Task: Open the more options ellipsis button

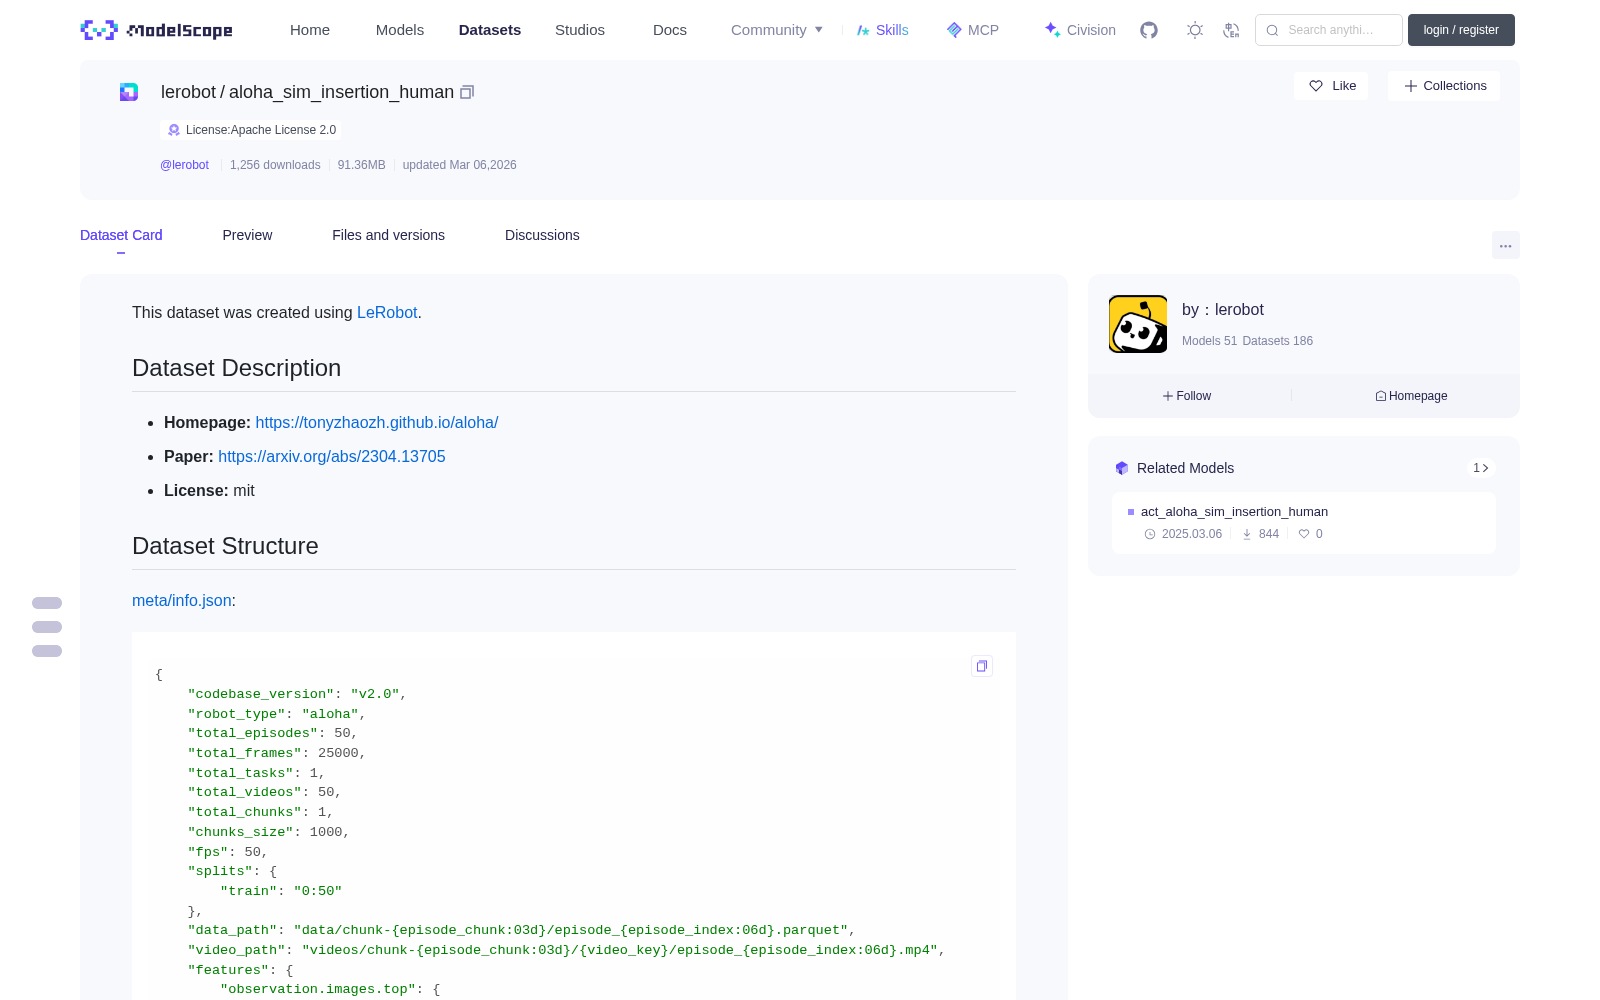Action: tap(1505, 245)
